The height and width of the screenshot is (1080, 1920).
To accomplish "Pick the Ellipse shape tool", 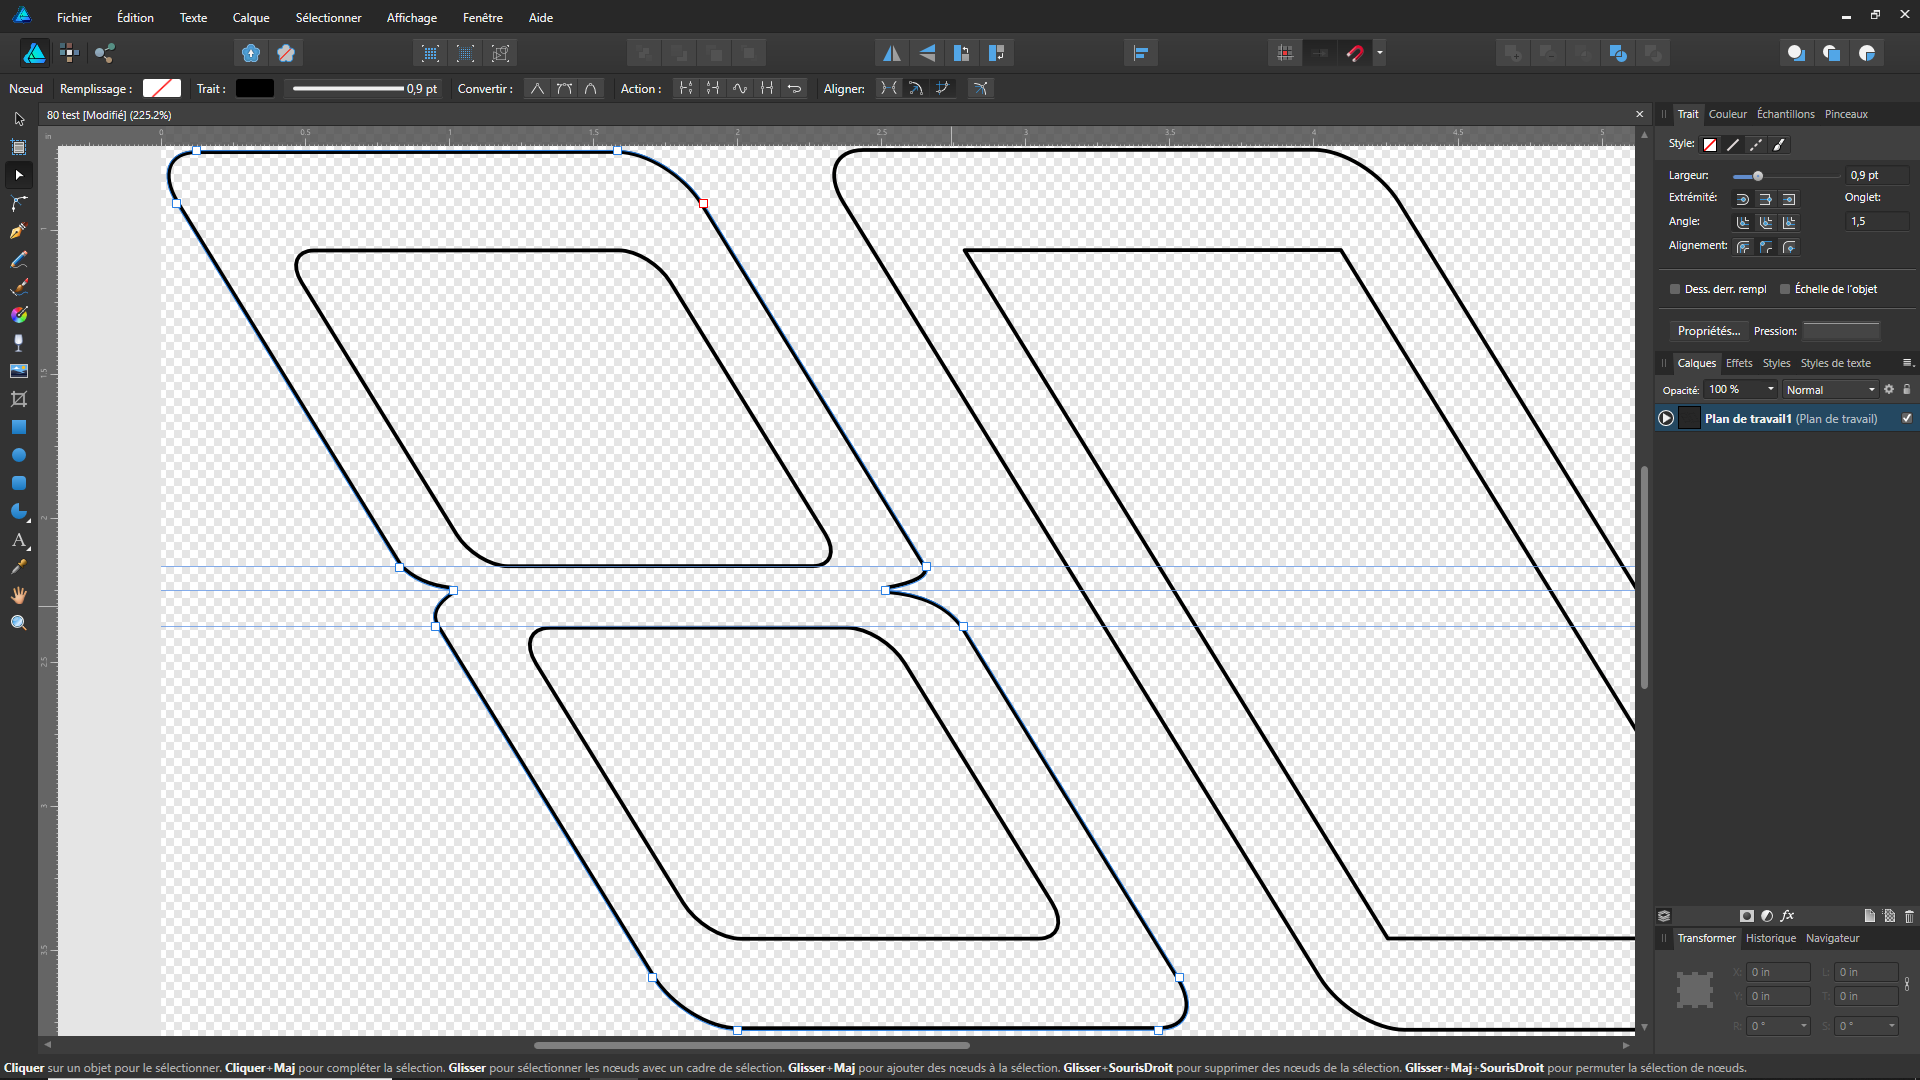I will [x=18, y=455].
